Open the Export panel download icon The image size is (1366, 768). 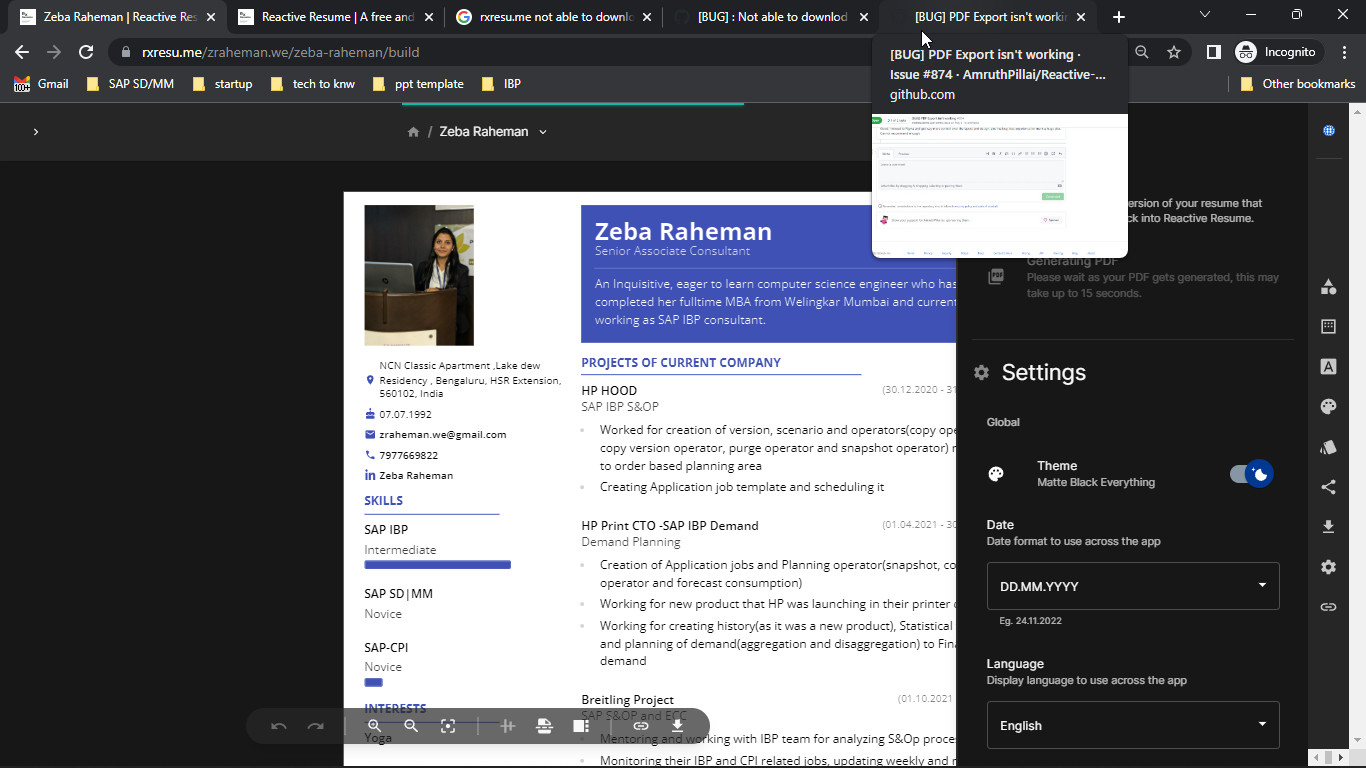pyautogui.click(x=1328, y=526)
